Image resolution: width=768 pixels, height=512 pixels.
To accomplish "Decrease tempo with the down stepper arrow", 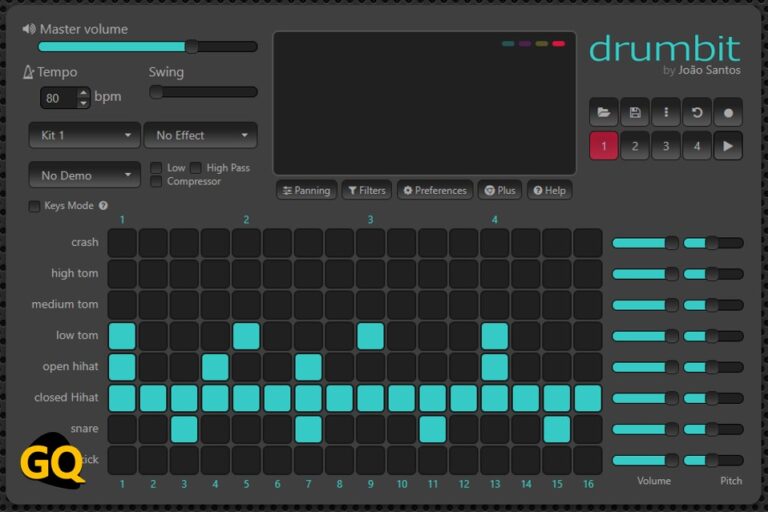I will pos(84,103).
